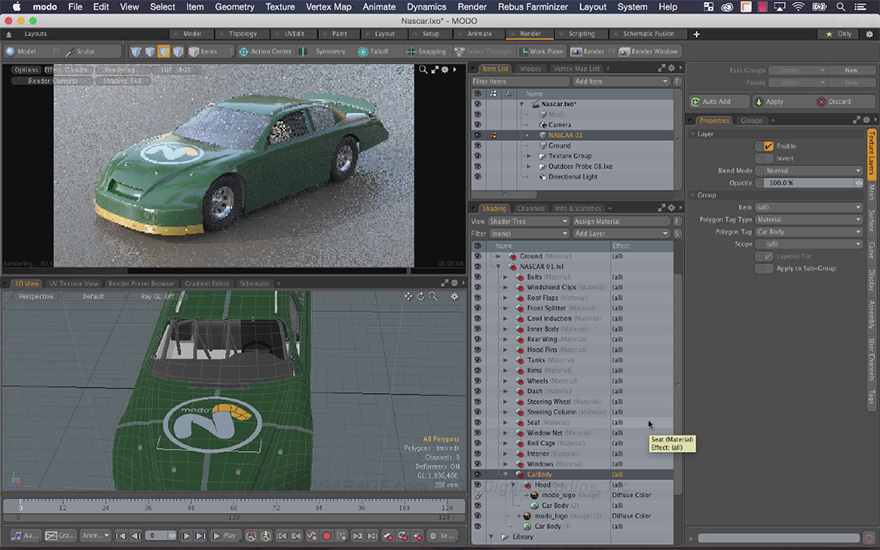Adjust the Opacity 100.0 % slider
This screenshot has width=880, height=550.
click(x=810, y=183)
